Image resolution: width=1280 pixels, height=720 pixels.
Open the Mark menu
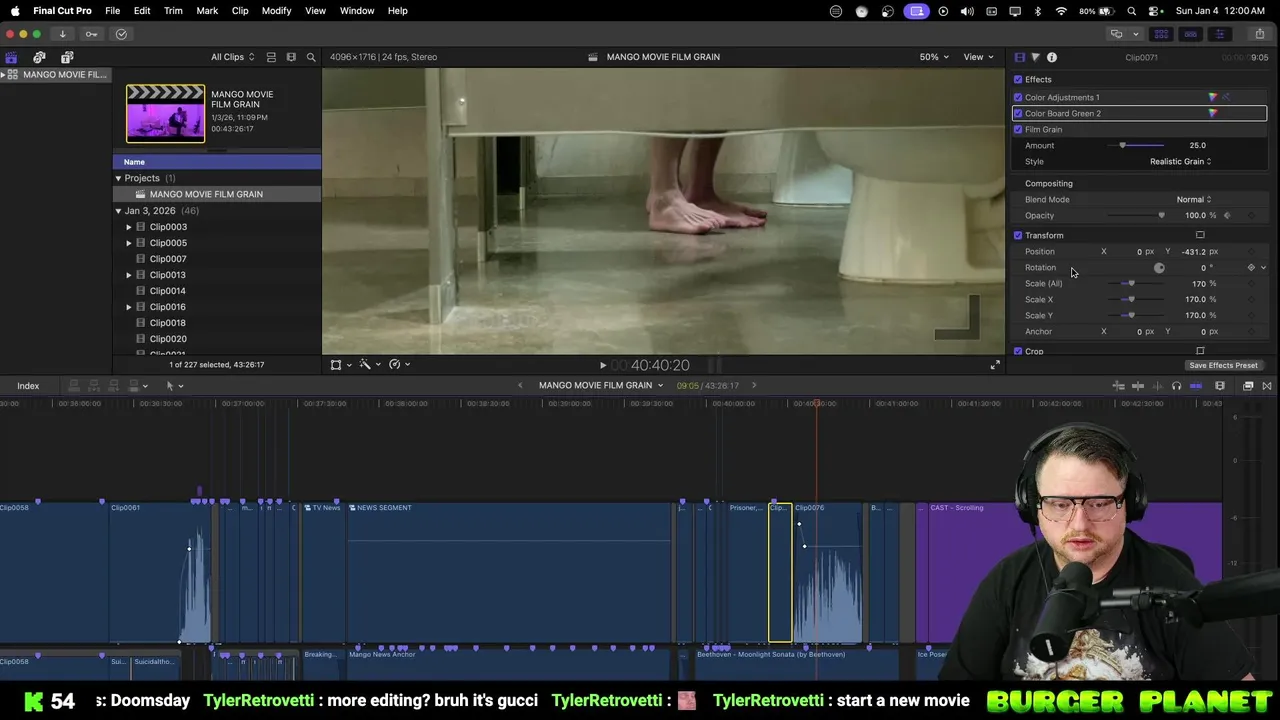[207, 10]
